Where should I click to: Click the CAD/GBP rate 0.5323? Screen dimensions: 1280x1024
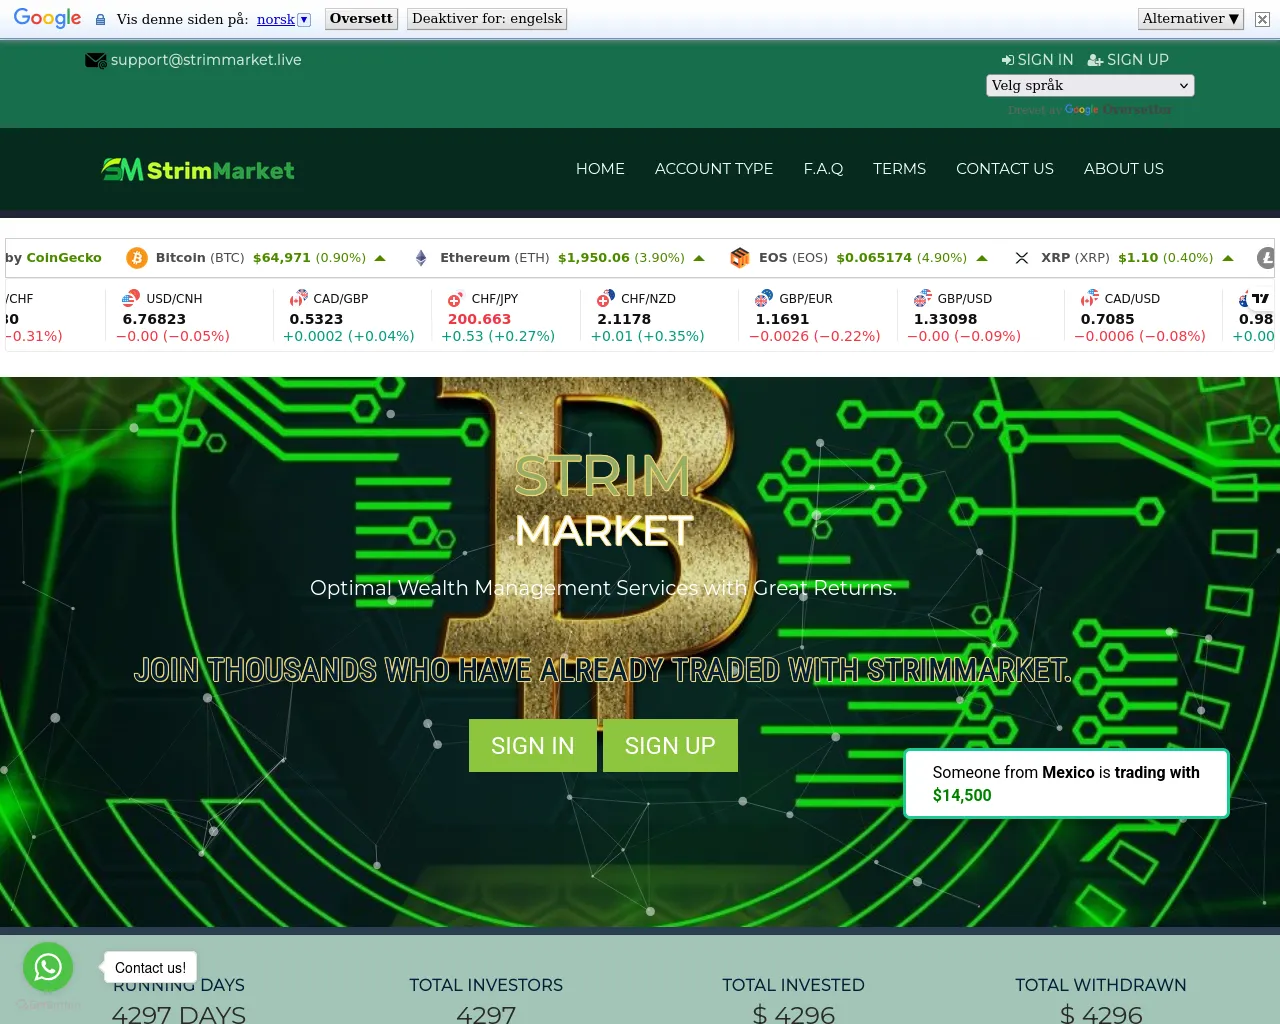click(x=316, y=319)
